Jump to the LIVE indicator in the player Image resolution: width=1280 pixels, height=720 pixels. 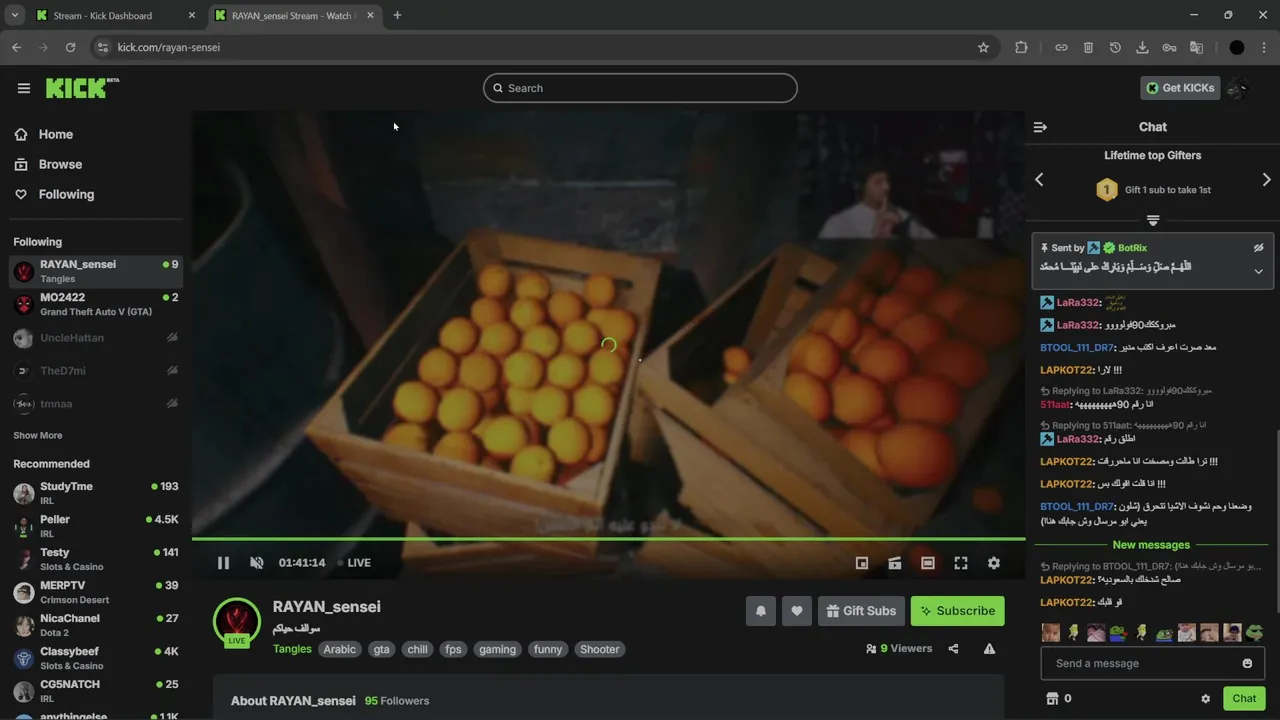tap(354, 563)
